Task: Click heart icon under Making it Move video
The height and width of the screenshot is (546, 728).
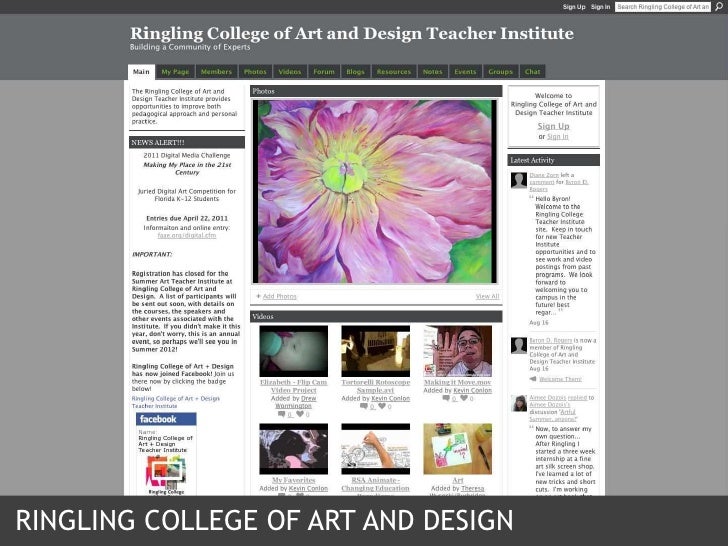Action: [x=464, y=398]
